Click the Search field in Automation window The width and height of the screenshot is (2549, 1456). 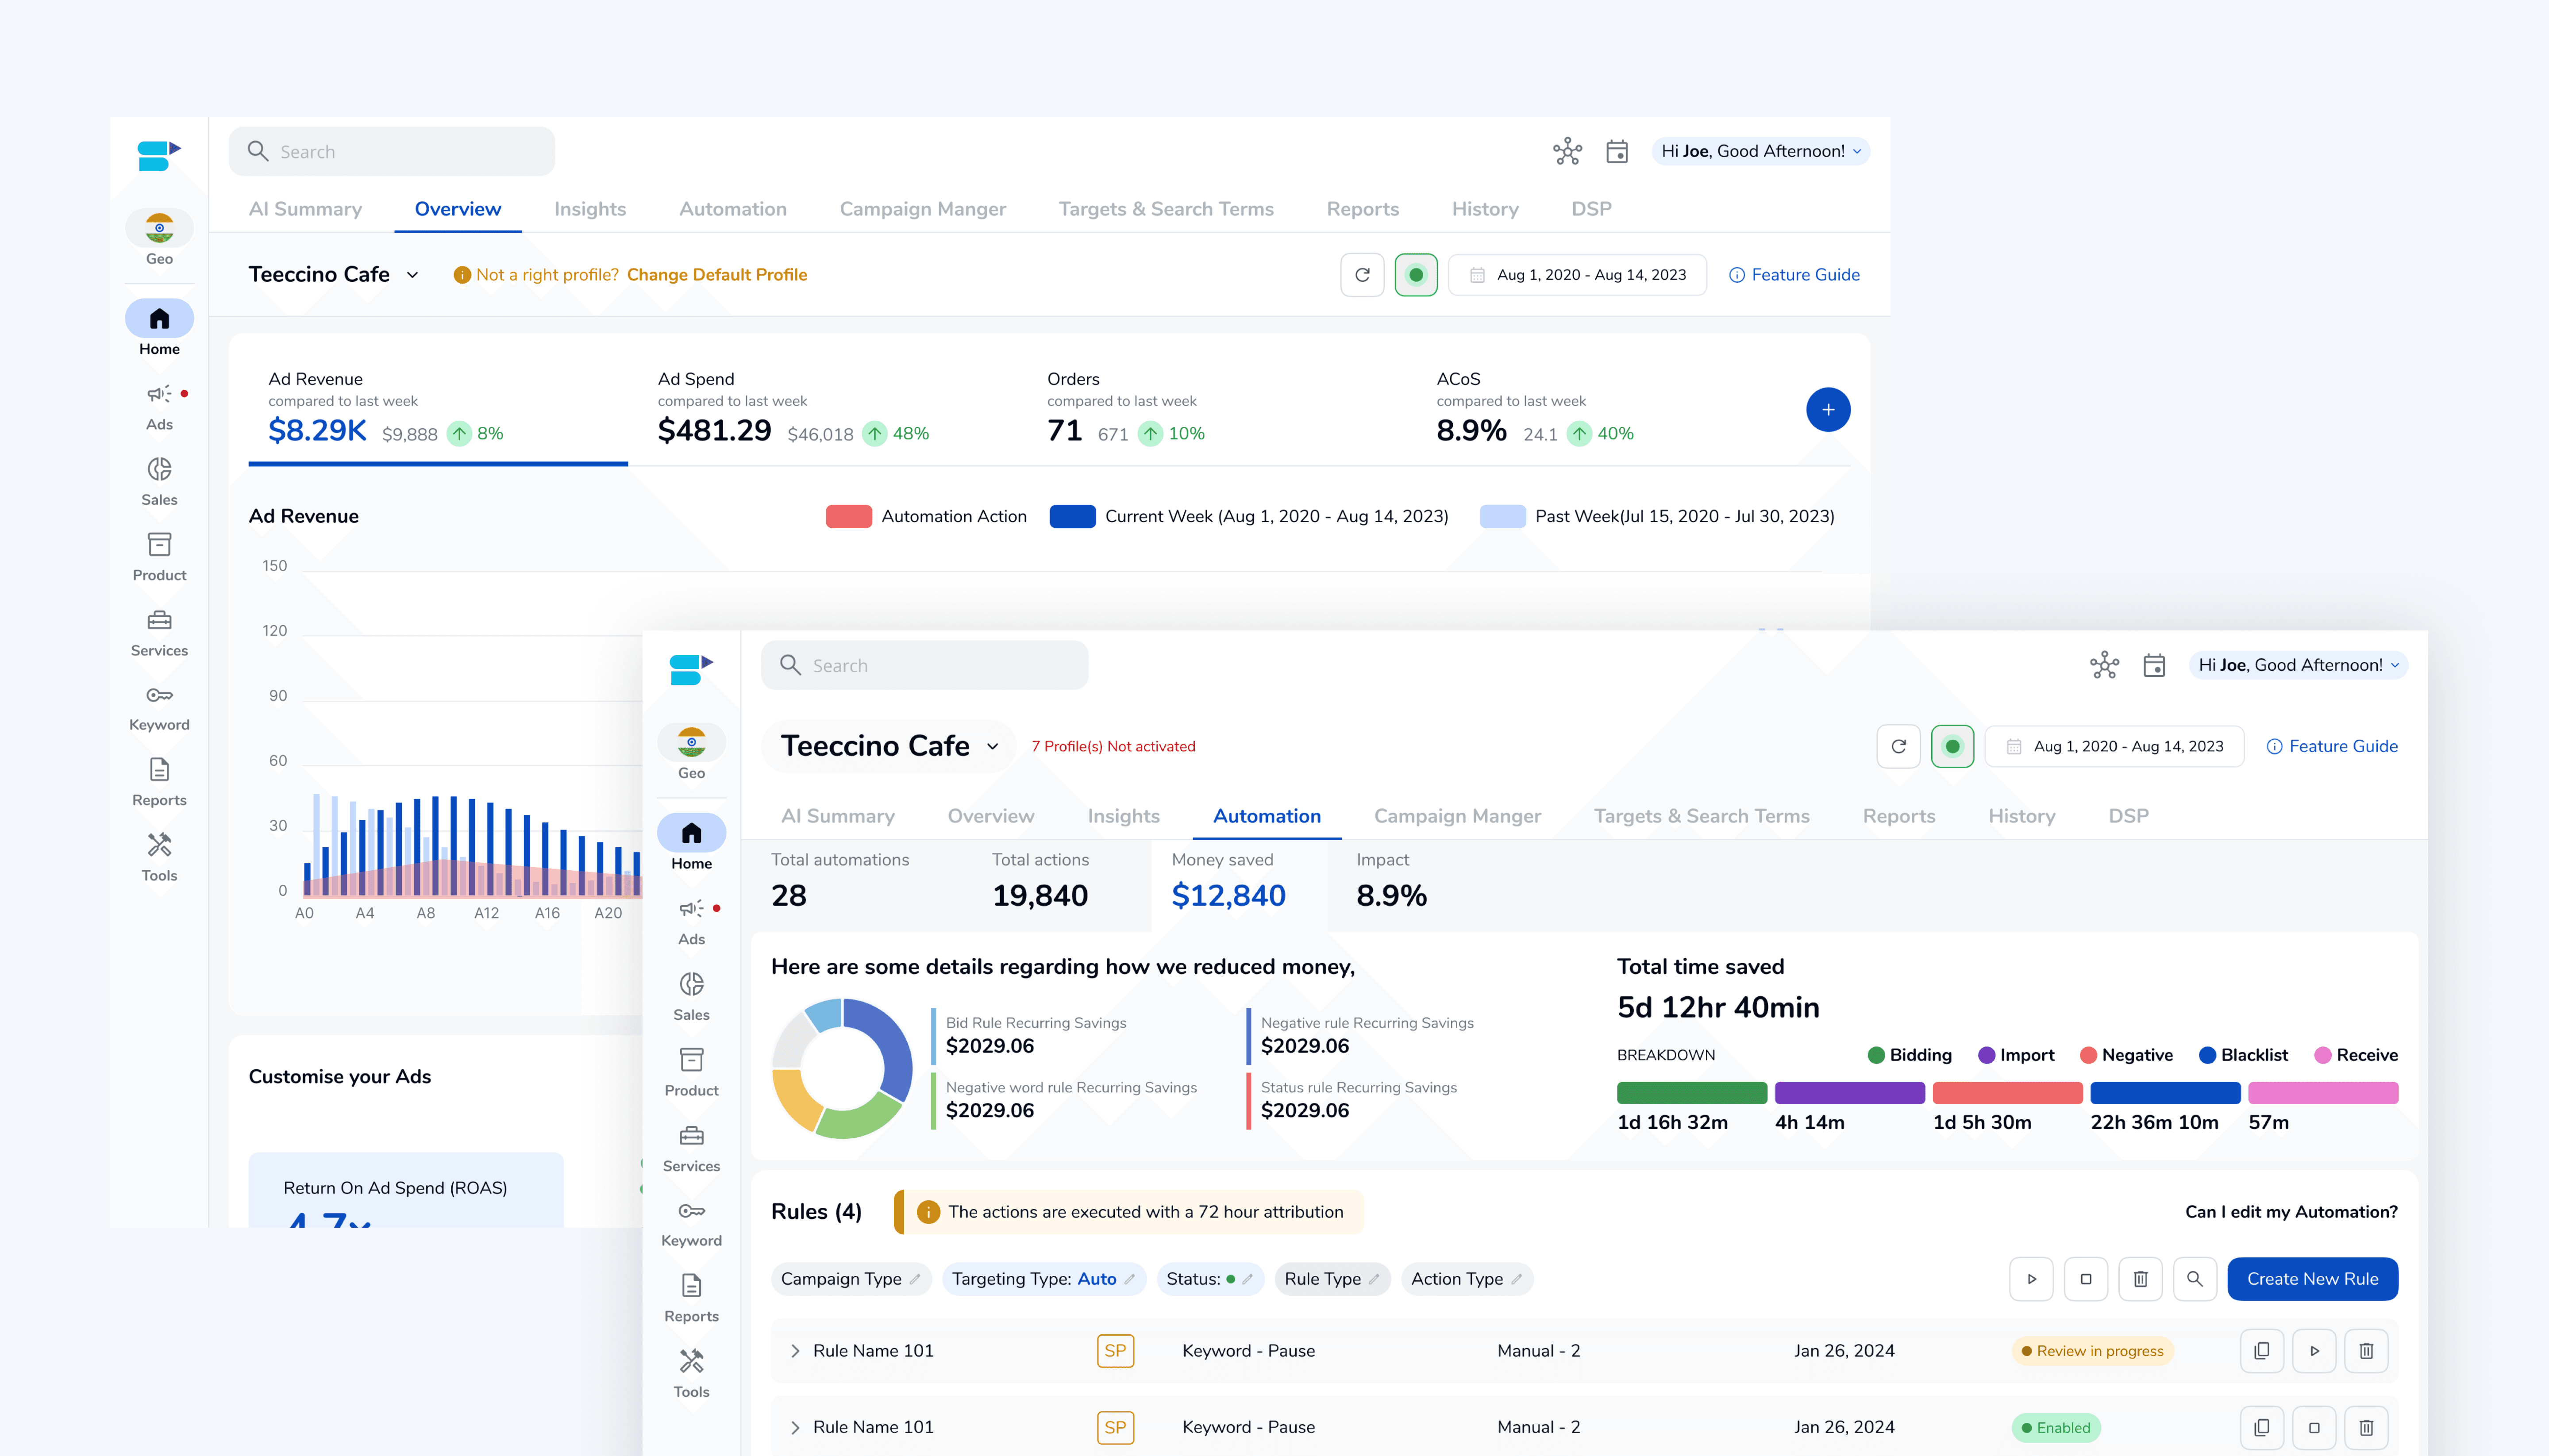coord(924,665)
